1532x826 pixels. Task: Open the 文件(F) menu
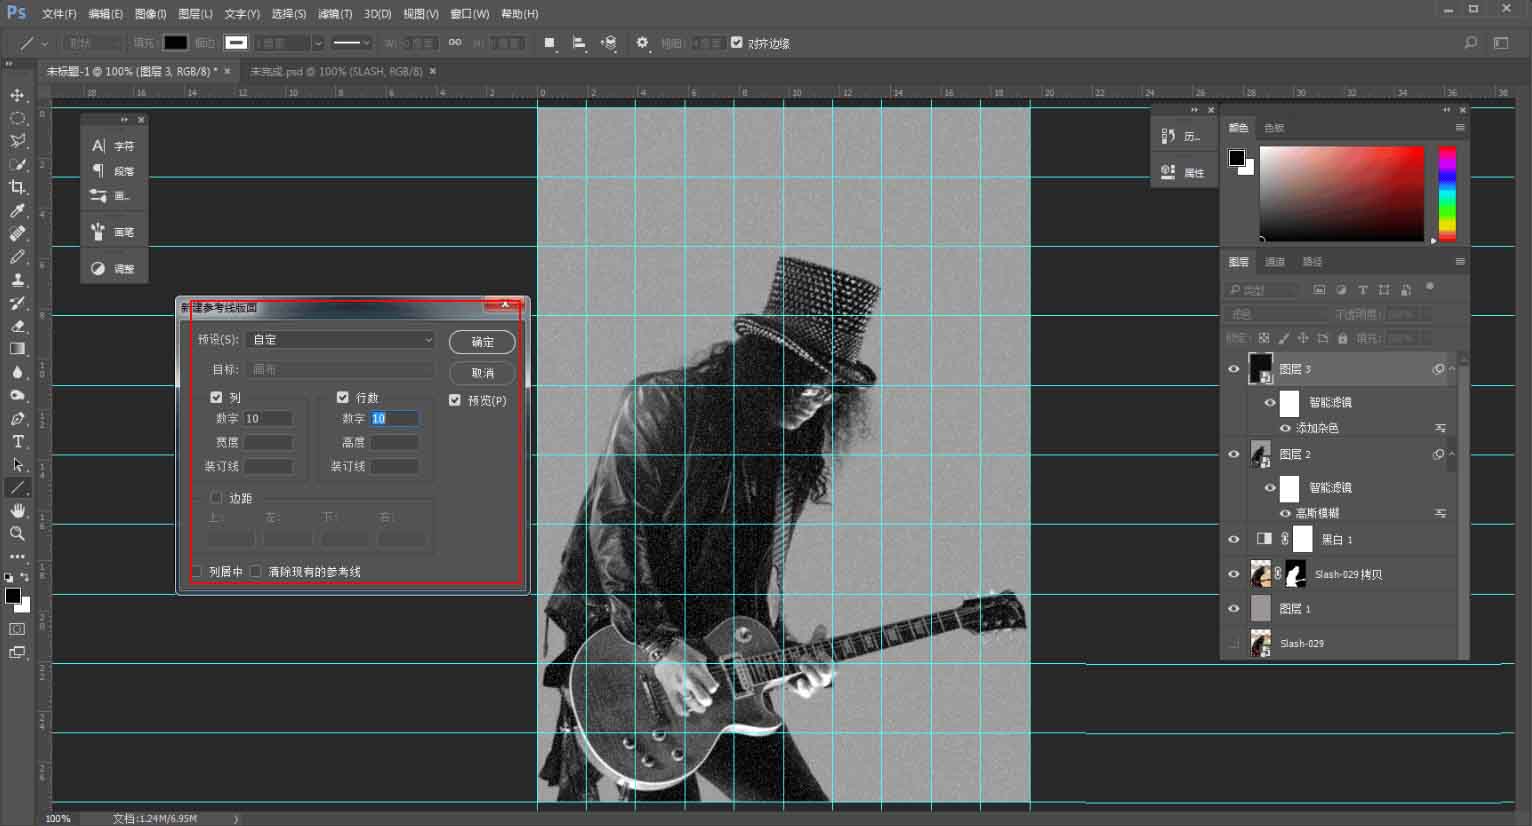click(x=59, y=14)
